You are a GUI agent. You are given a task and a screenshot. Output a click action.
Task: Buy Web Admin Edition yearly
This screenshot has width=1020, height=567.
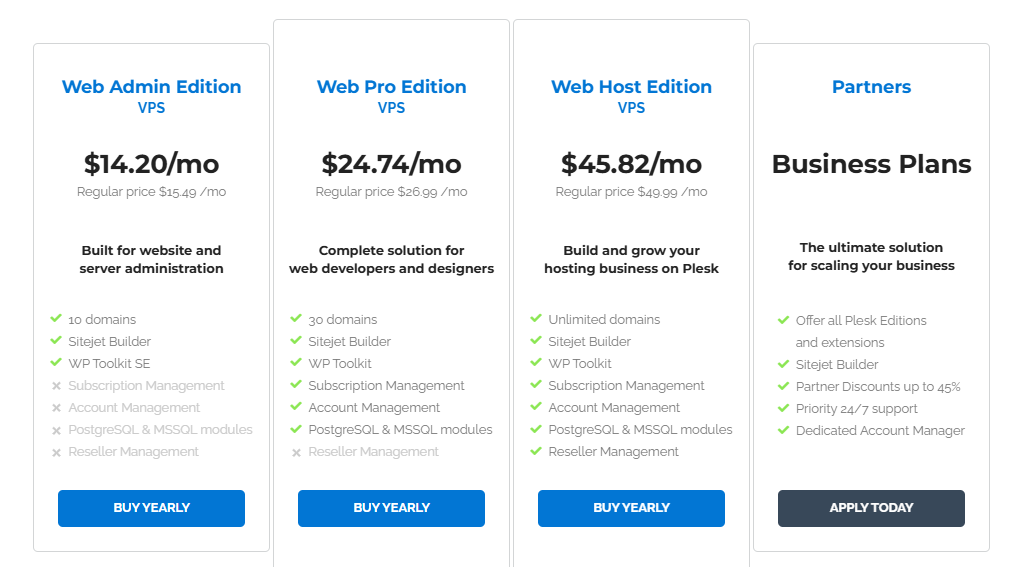[x=151, y=508]
